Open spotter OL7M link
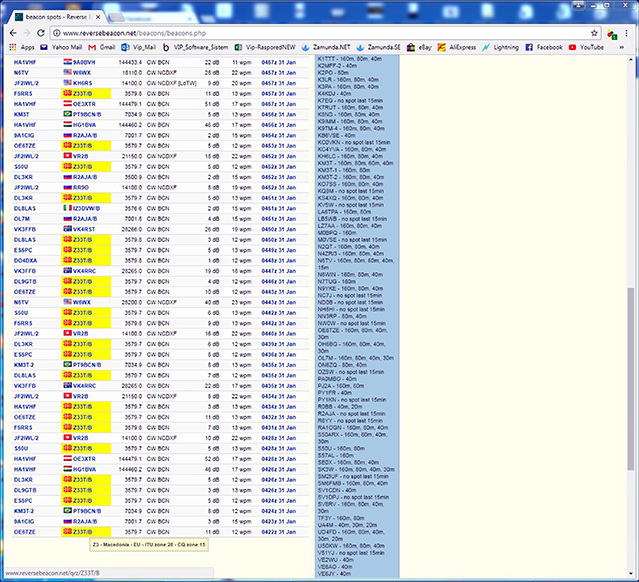 [x=21, y=219]
